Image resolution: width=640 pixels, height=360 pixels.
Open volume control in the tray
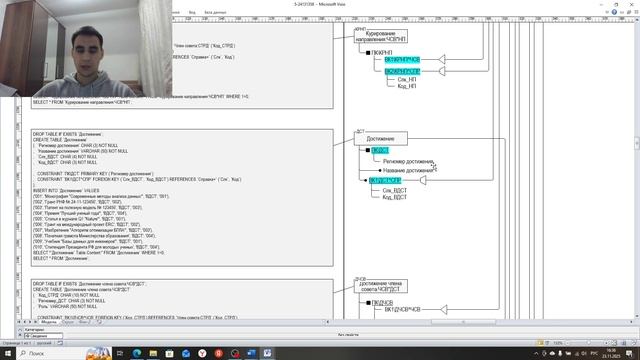pos(584,353)
